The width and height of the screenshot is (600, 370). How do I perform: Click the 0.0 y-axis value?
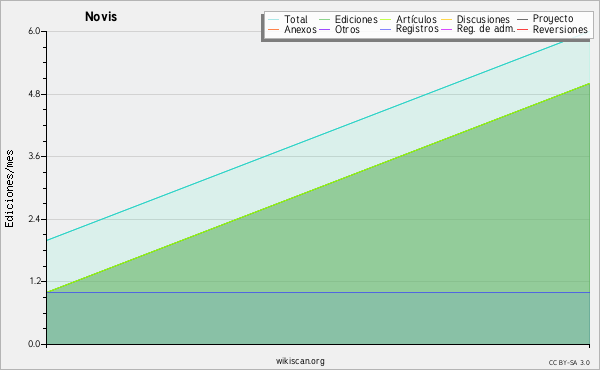click(x=34, y=344)
